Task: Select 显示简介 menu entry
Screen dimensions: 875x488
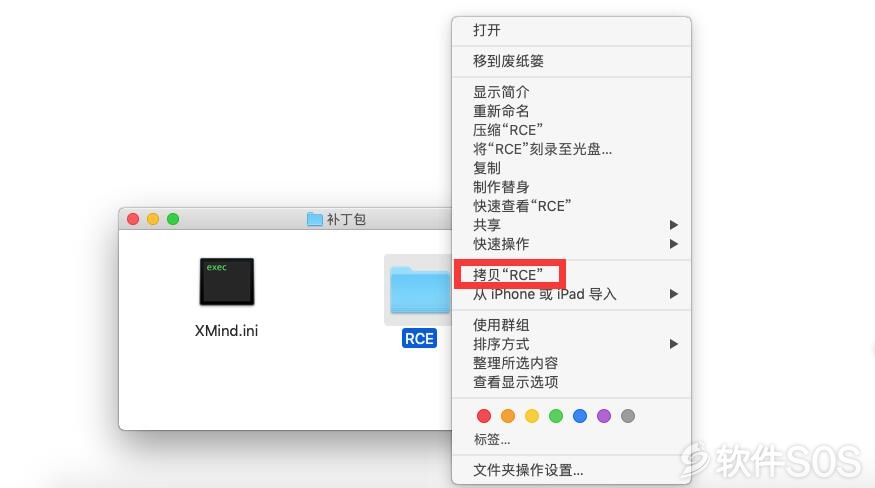Action: (571, 92)
